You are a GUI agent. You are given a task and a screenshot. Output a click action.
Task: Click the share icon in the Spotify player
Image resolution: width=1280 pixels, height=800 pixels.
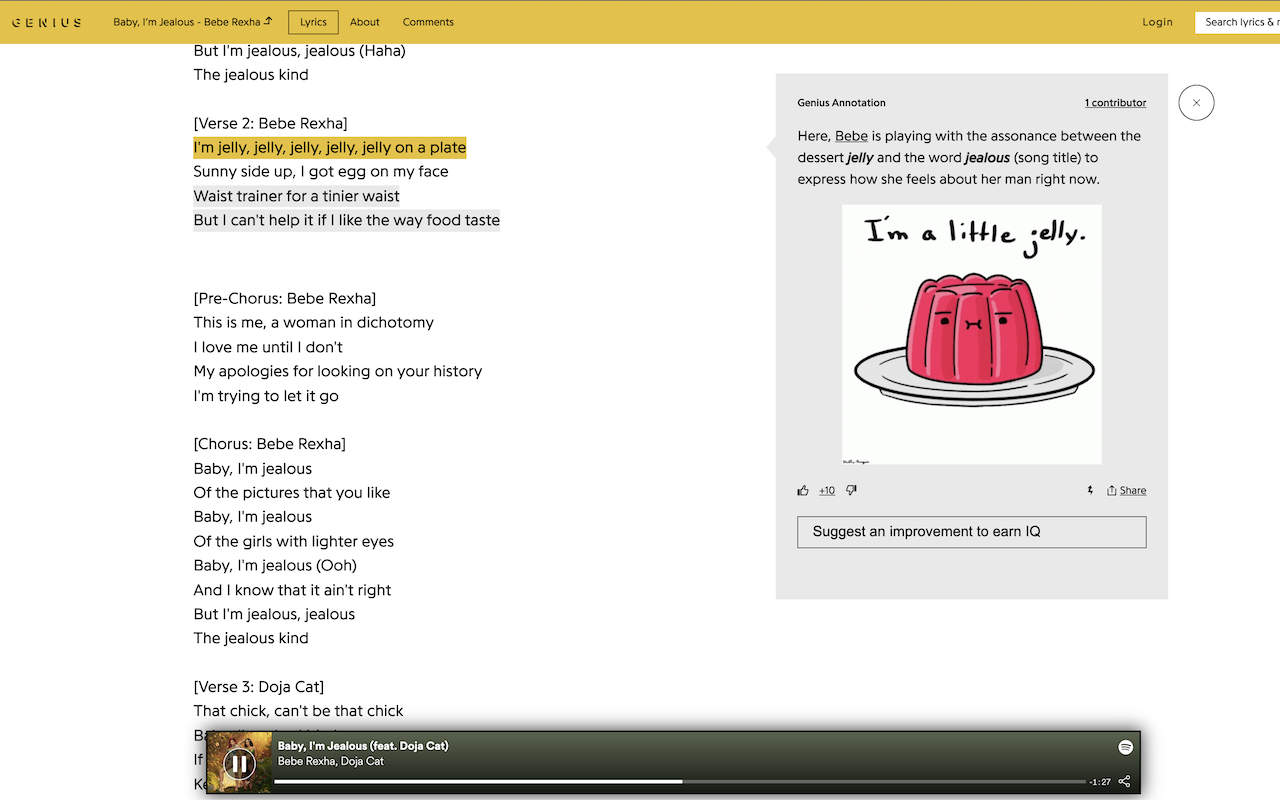pyautogui.click(x=1124, y=781)
